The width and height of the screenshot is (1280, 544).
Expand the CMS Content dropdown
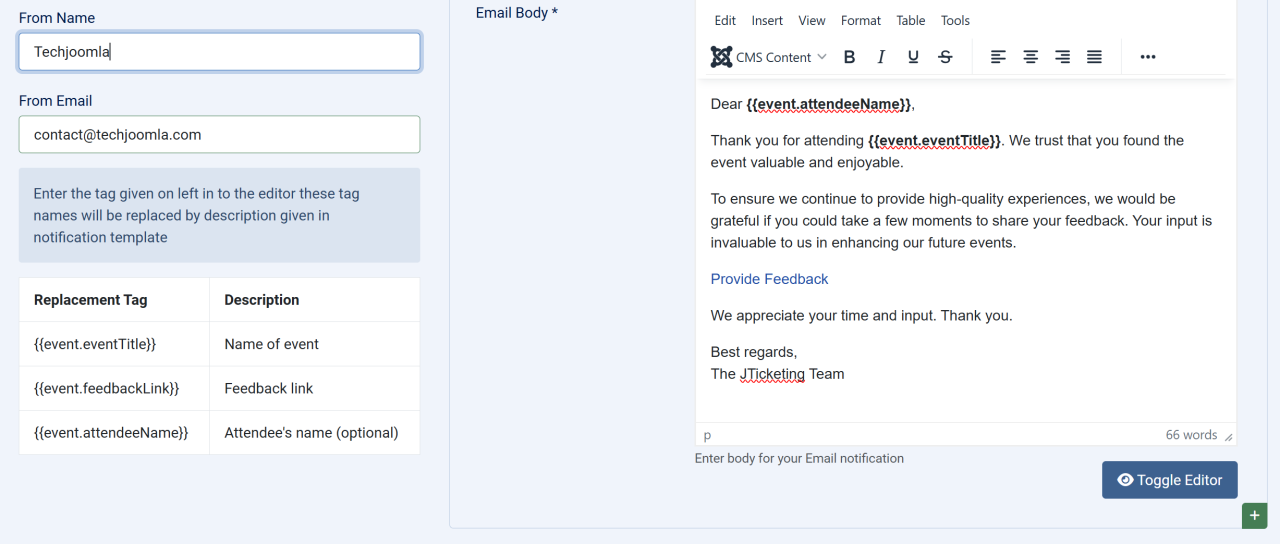(769, 57)
